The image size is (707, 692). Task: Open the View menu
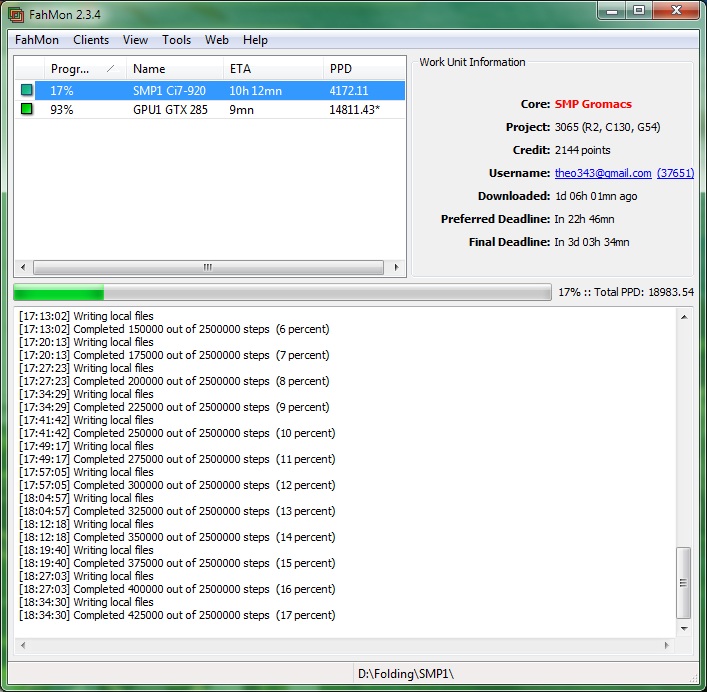click(135, 40)
